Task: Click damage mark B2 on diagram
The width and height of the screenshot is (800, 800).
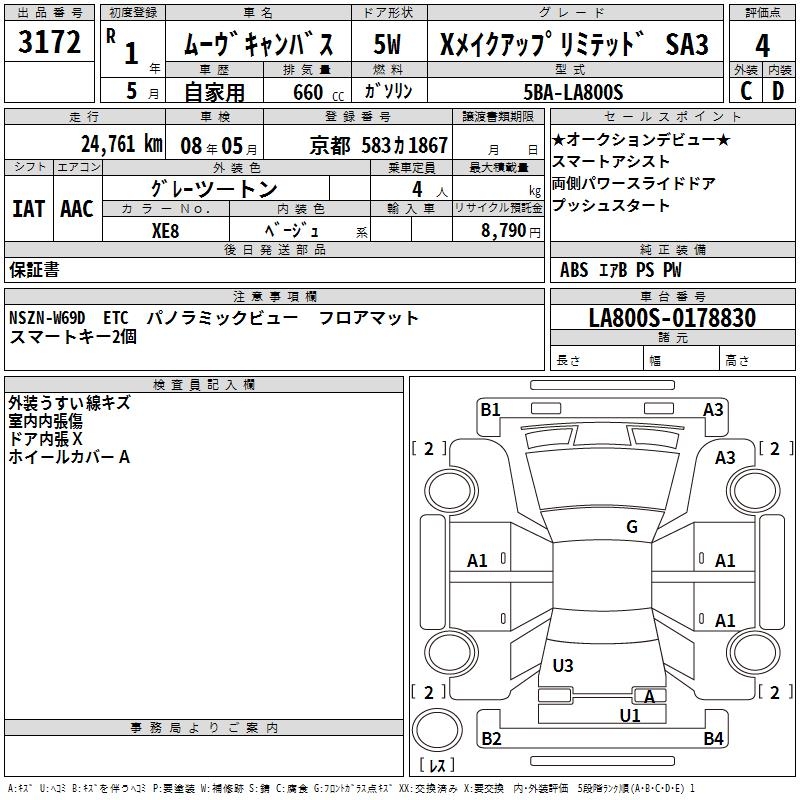Action: point(491,739)
